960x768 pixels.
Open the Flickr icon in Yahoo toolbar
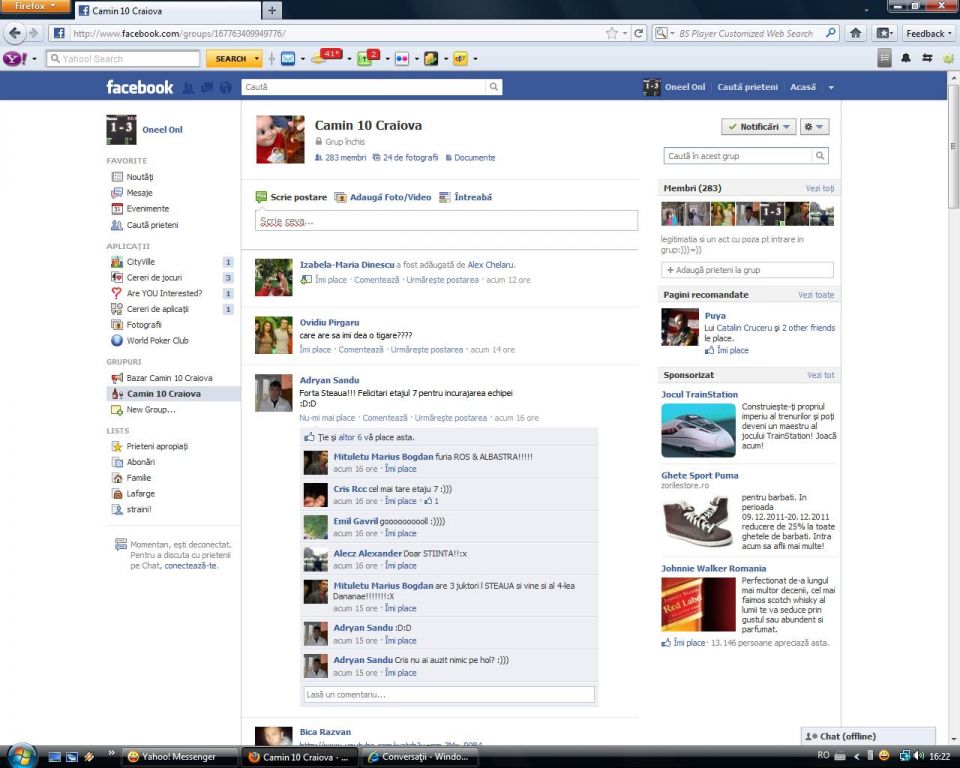pos(402,59)
